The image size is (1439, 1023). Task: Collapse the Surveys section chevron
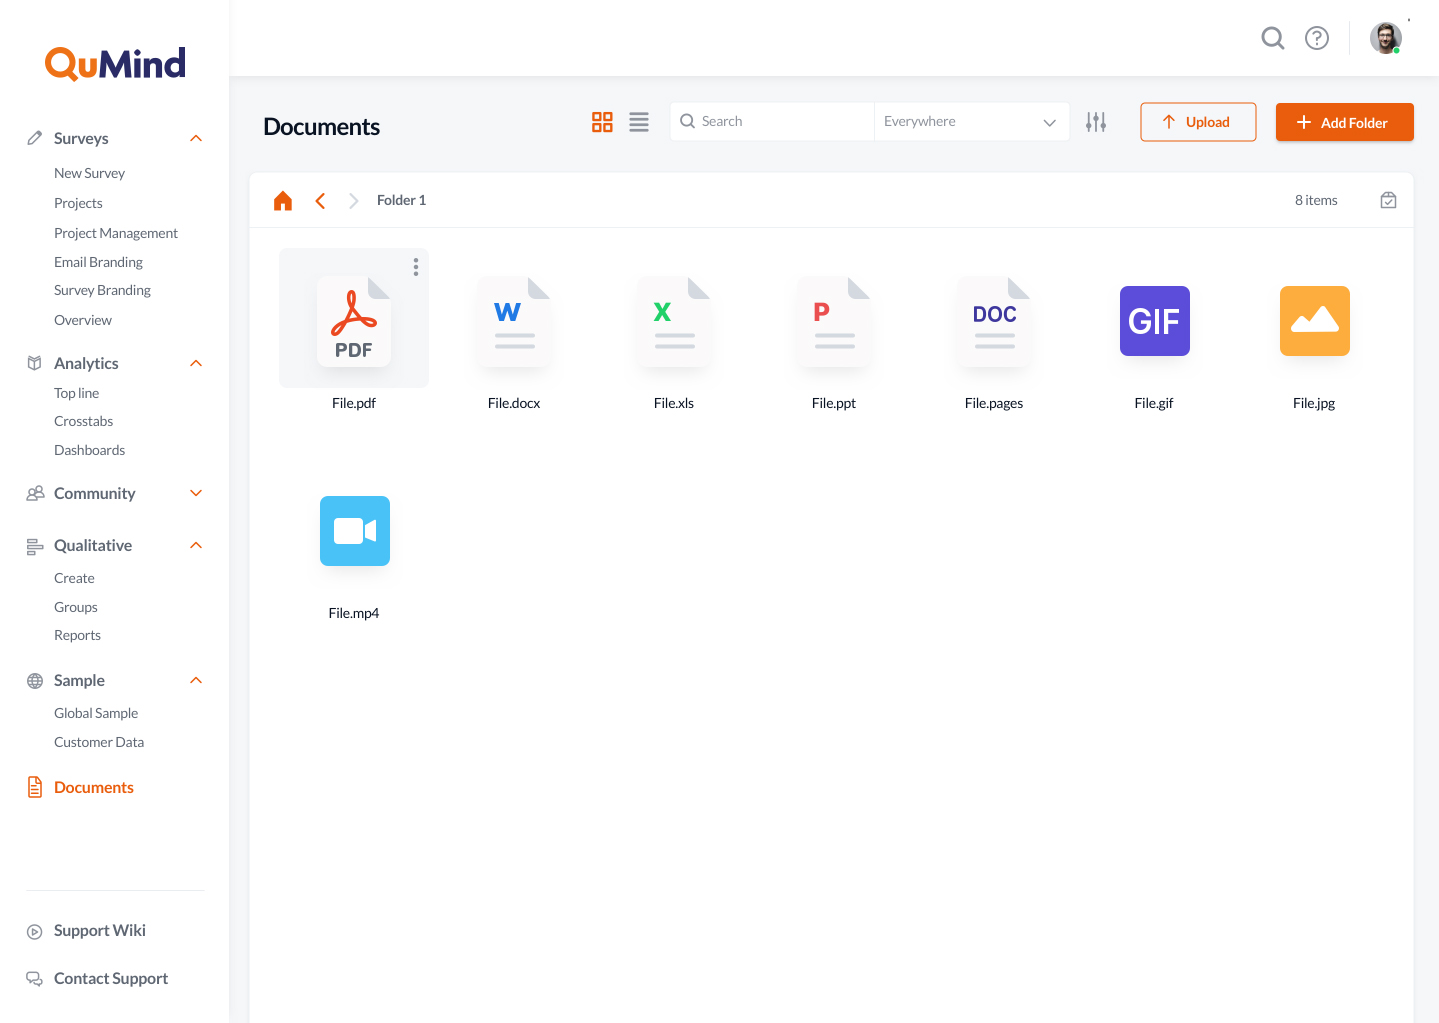point(196,138)
